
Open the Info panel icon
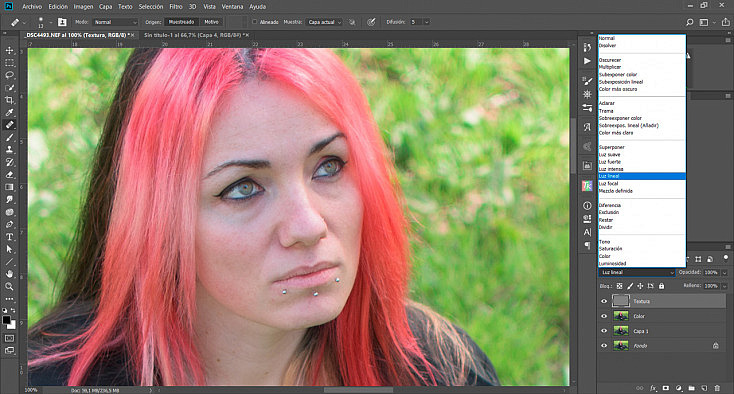click(587, 205)
